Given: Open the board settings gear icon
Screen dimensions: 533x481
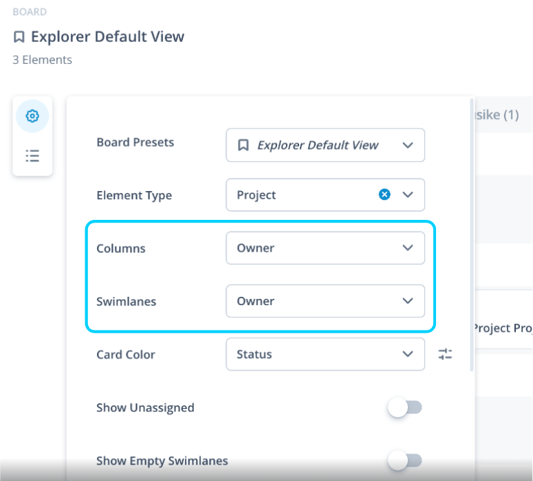Looking at the screenshot, I should [32, 116].
